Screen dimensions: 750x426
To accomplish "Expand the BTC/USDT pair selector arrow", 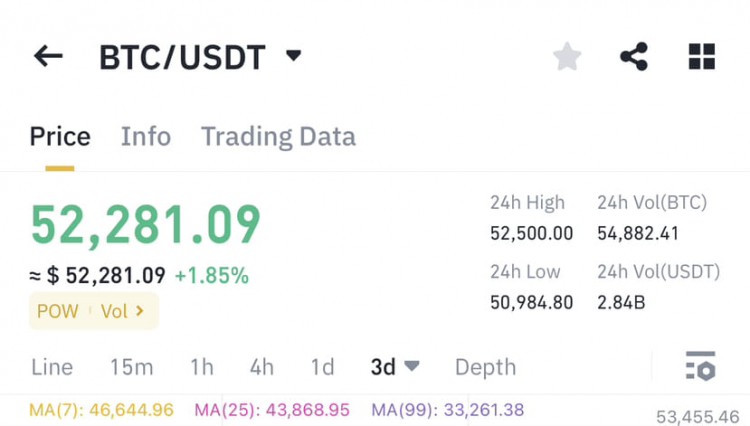I will [x=293, y=56].
